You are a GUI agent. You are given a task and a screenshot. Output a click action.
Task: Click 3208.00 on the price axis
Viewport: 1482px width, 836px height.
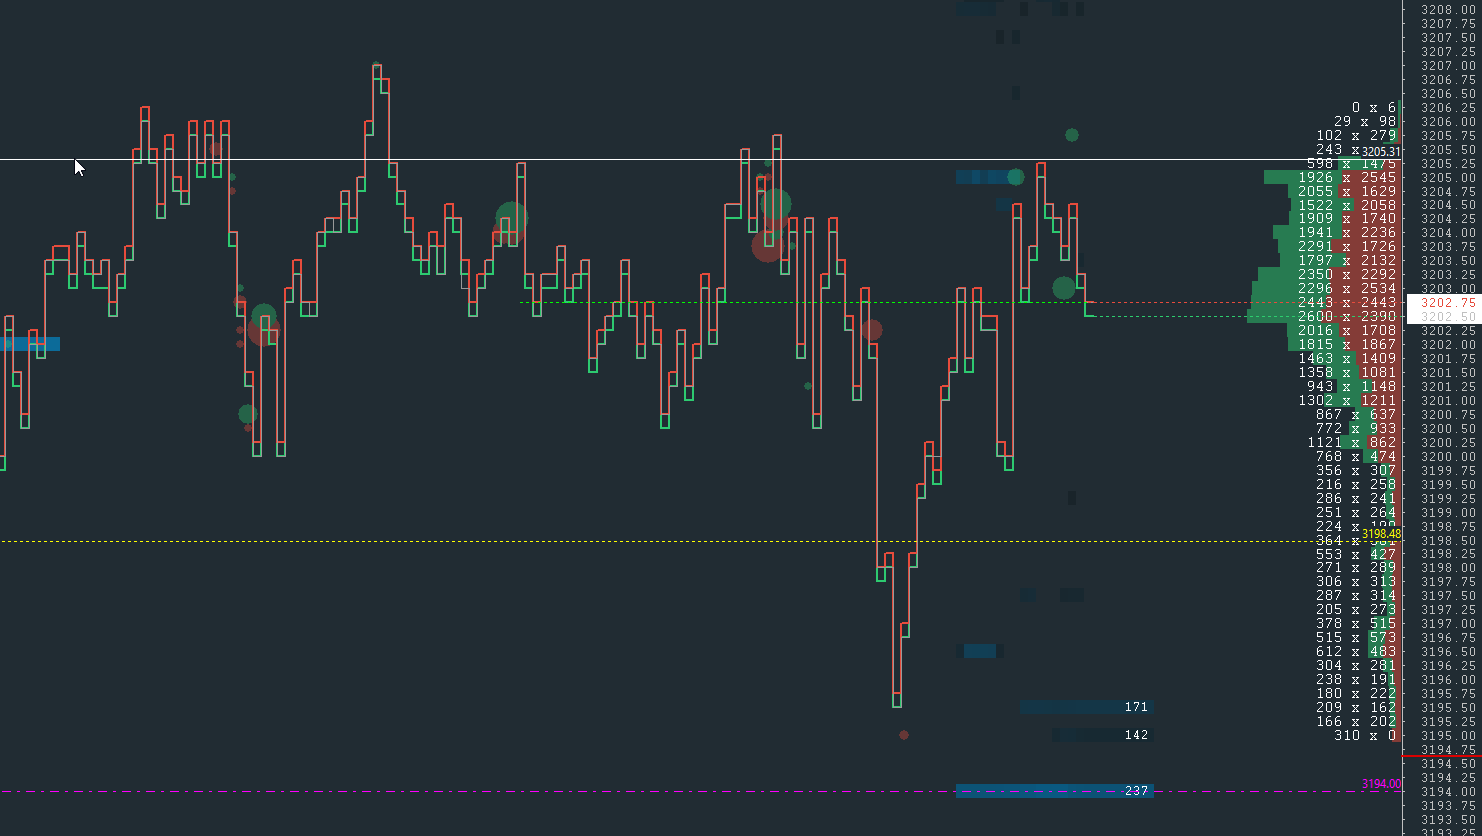click(x=1449, y=9)
